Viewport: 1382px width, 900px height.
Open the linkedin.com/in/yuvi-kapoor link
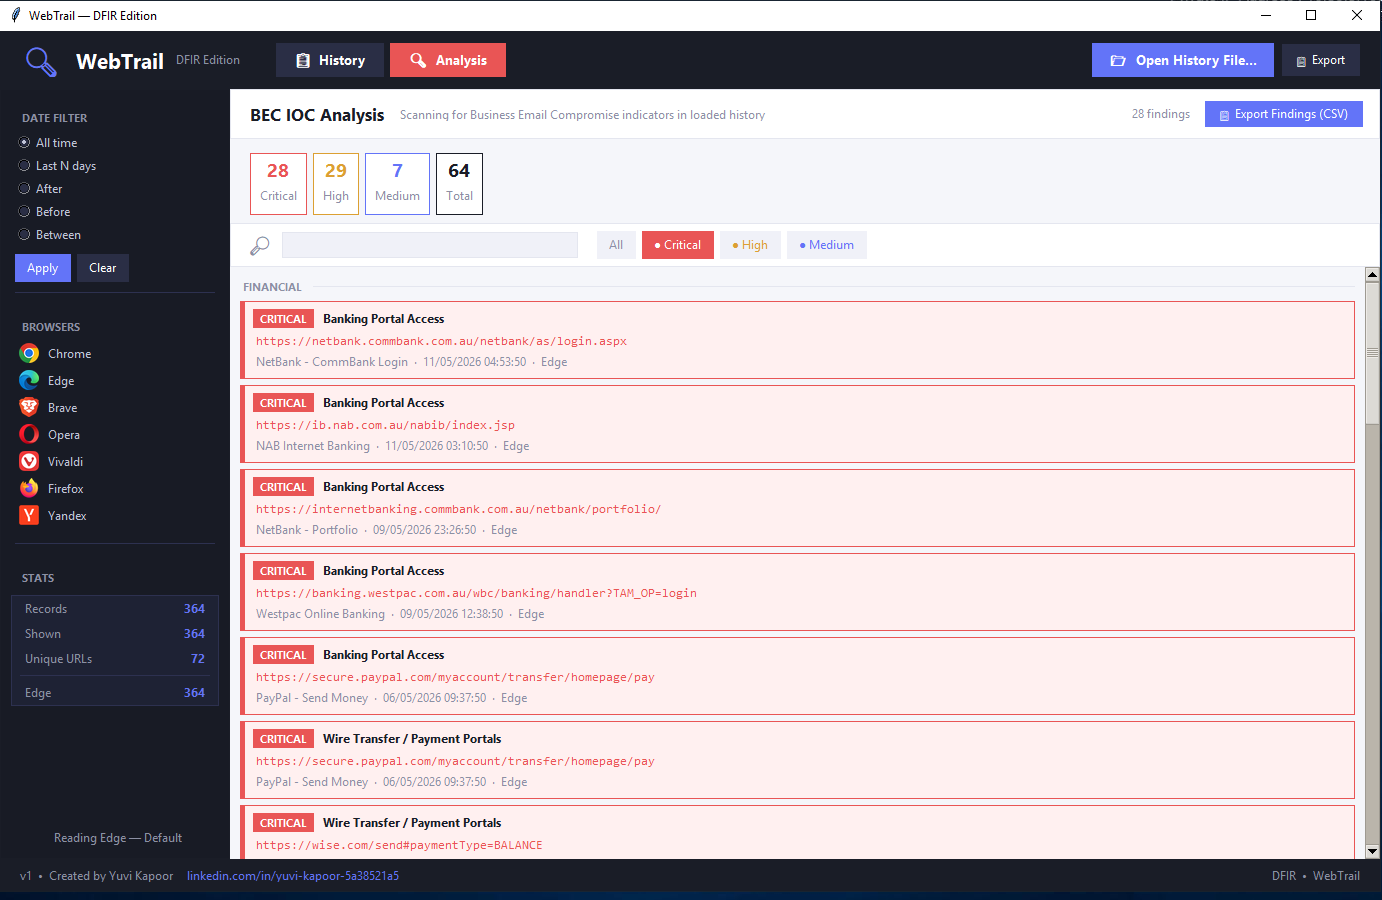[293, 876]
